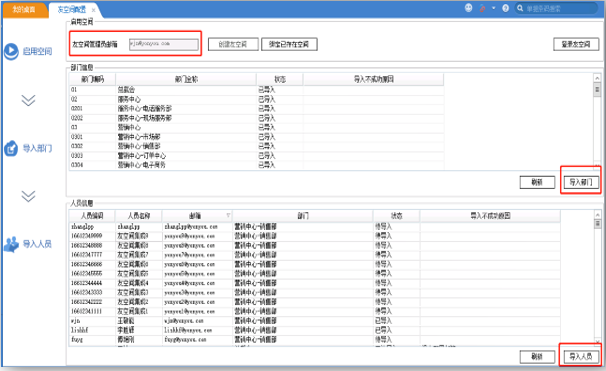Select department row with code 01
606x371 pixels.
point(257,90)
